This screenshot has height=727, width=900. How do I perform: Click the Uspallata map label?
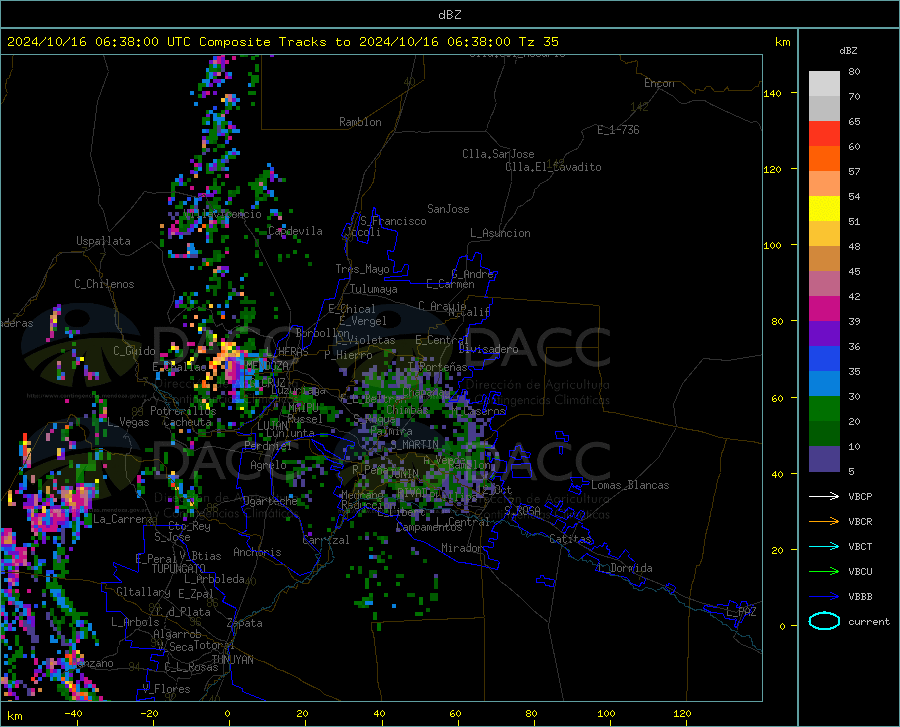tap(103, 241)
